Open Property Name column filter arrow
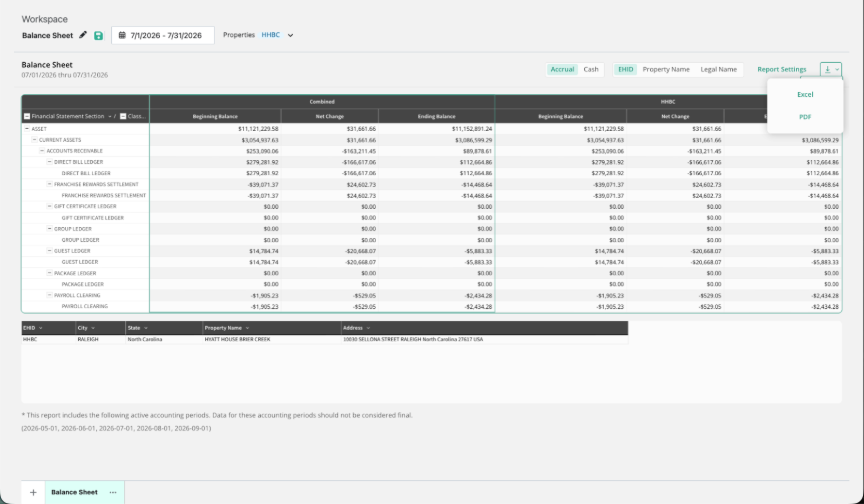The width and height of the screenshot is (864, 504). pos(247,328)
